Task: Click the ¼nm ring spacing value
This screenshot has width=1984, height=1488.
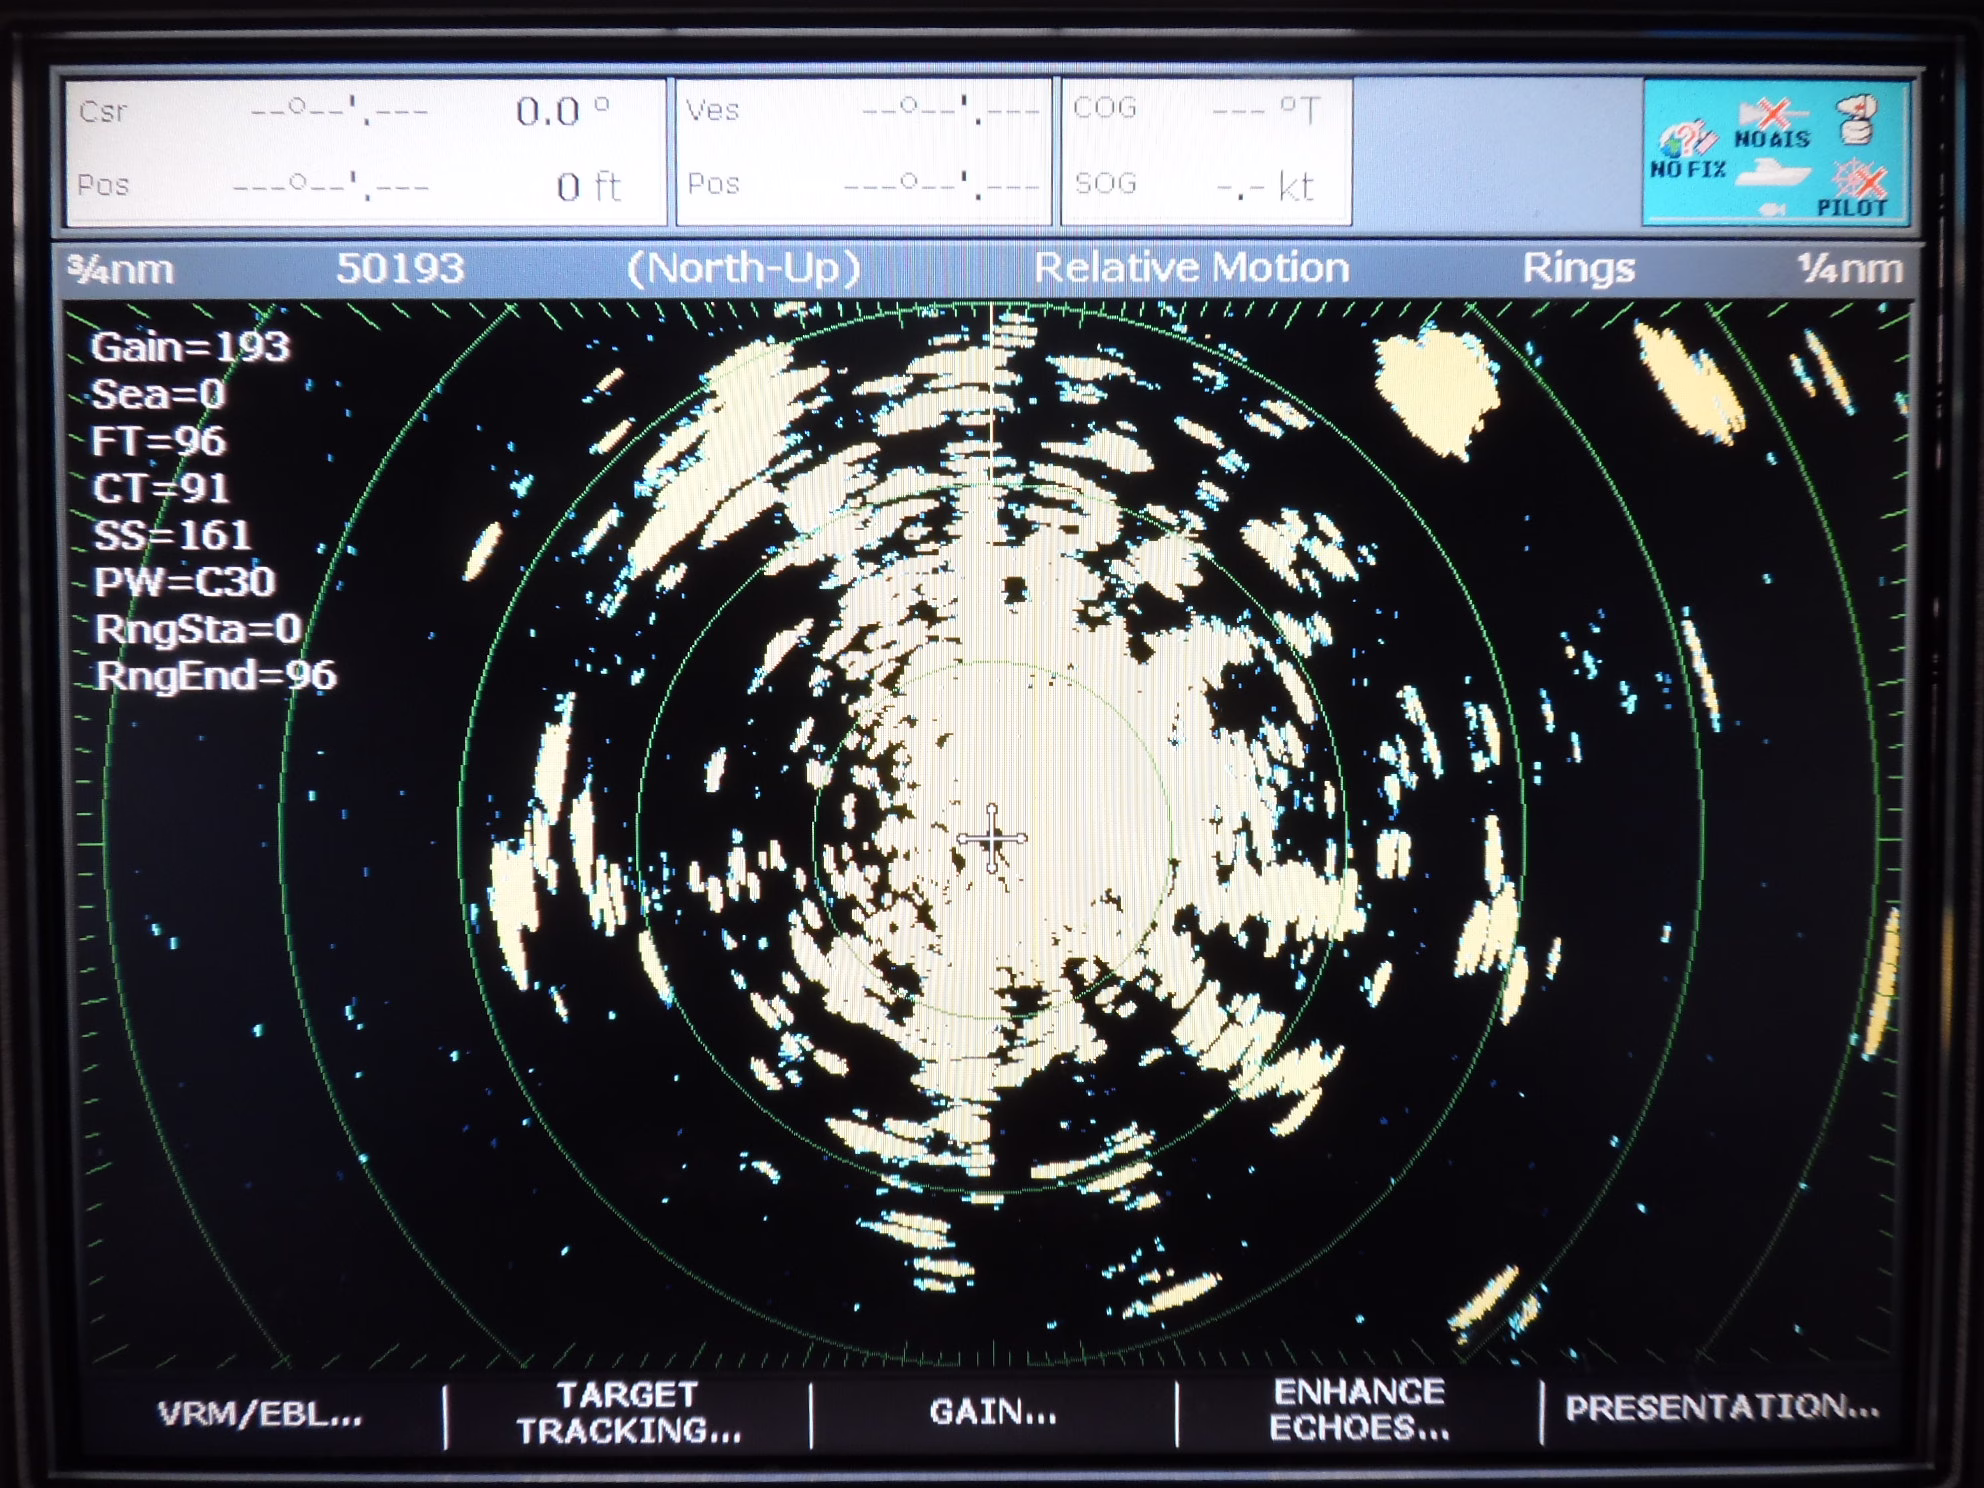Action: 1849,268
